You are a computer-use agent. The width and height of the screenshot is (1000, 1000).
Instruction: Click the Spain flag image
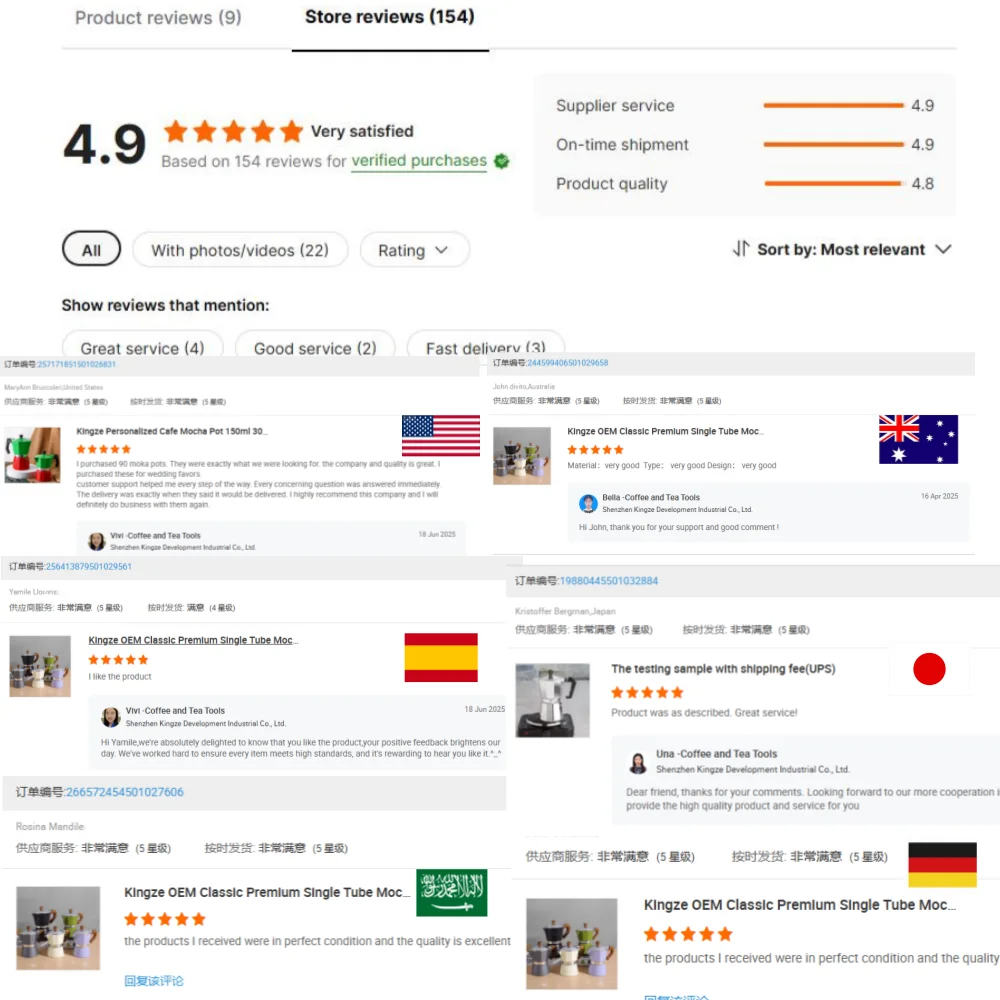[x=441, y=658]
